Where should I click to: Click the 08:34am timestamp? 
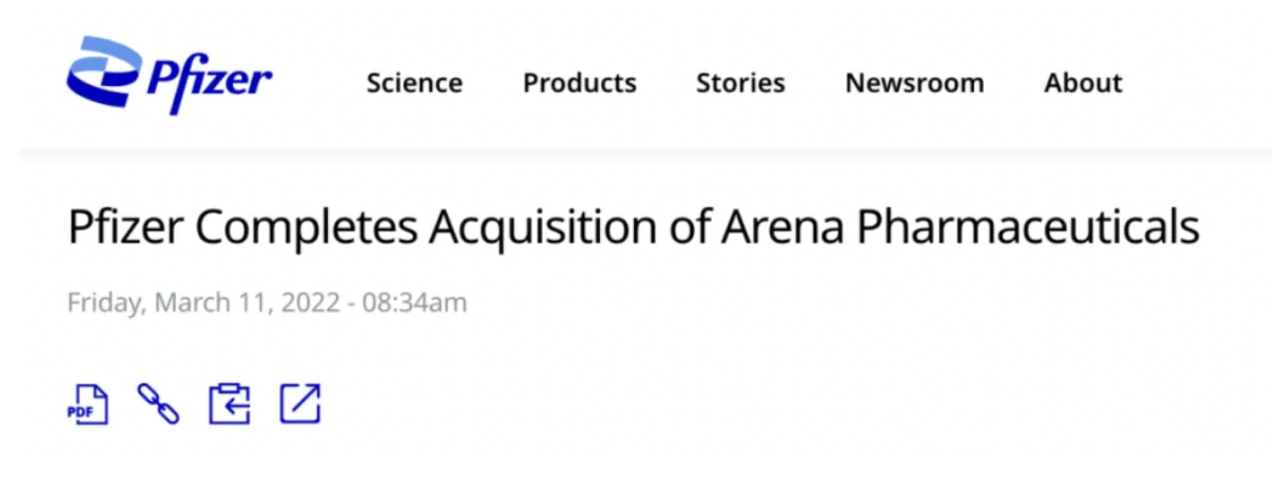click(x=414, y=302)
